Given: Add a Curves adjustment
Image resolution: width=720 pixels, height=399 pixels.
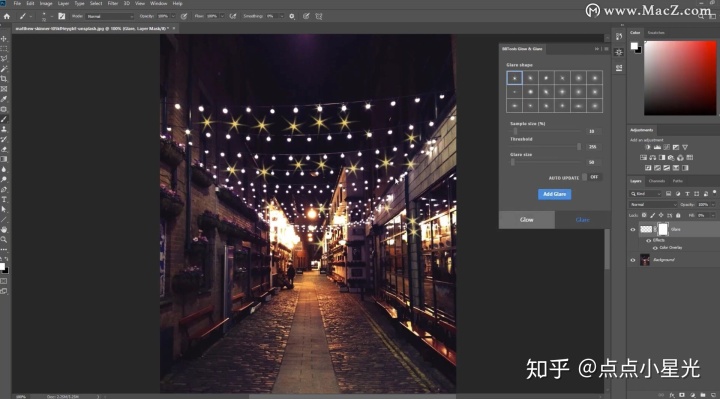Looking at the screenshot, I should (667, 147).
